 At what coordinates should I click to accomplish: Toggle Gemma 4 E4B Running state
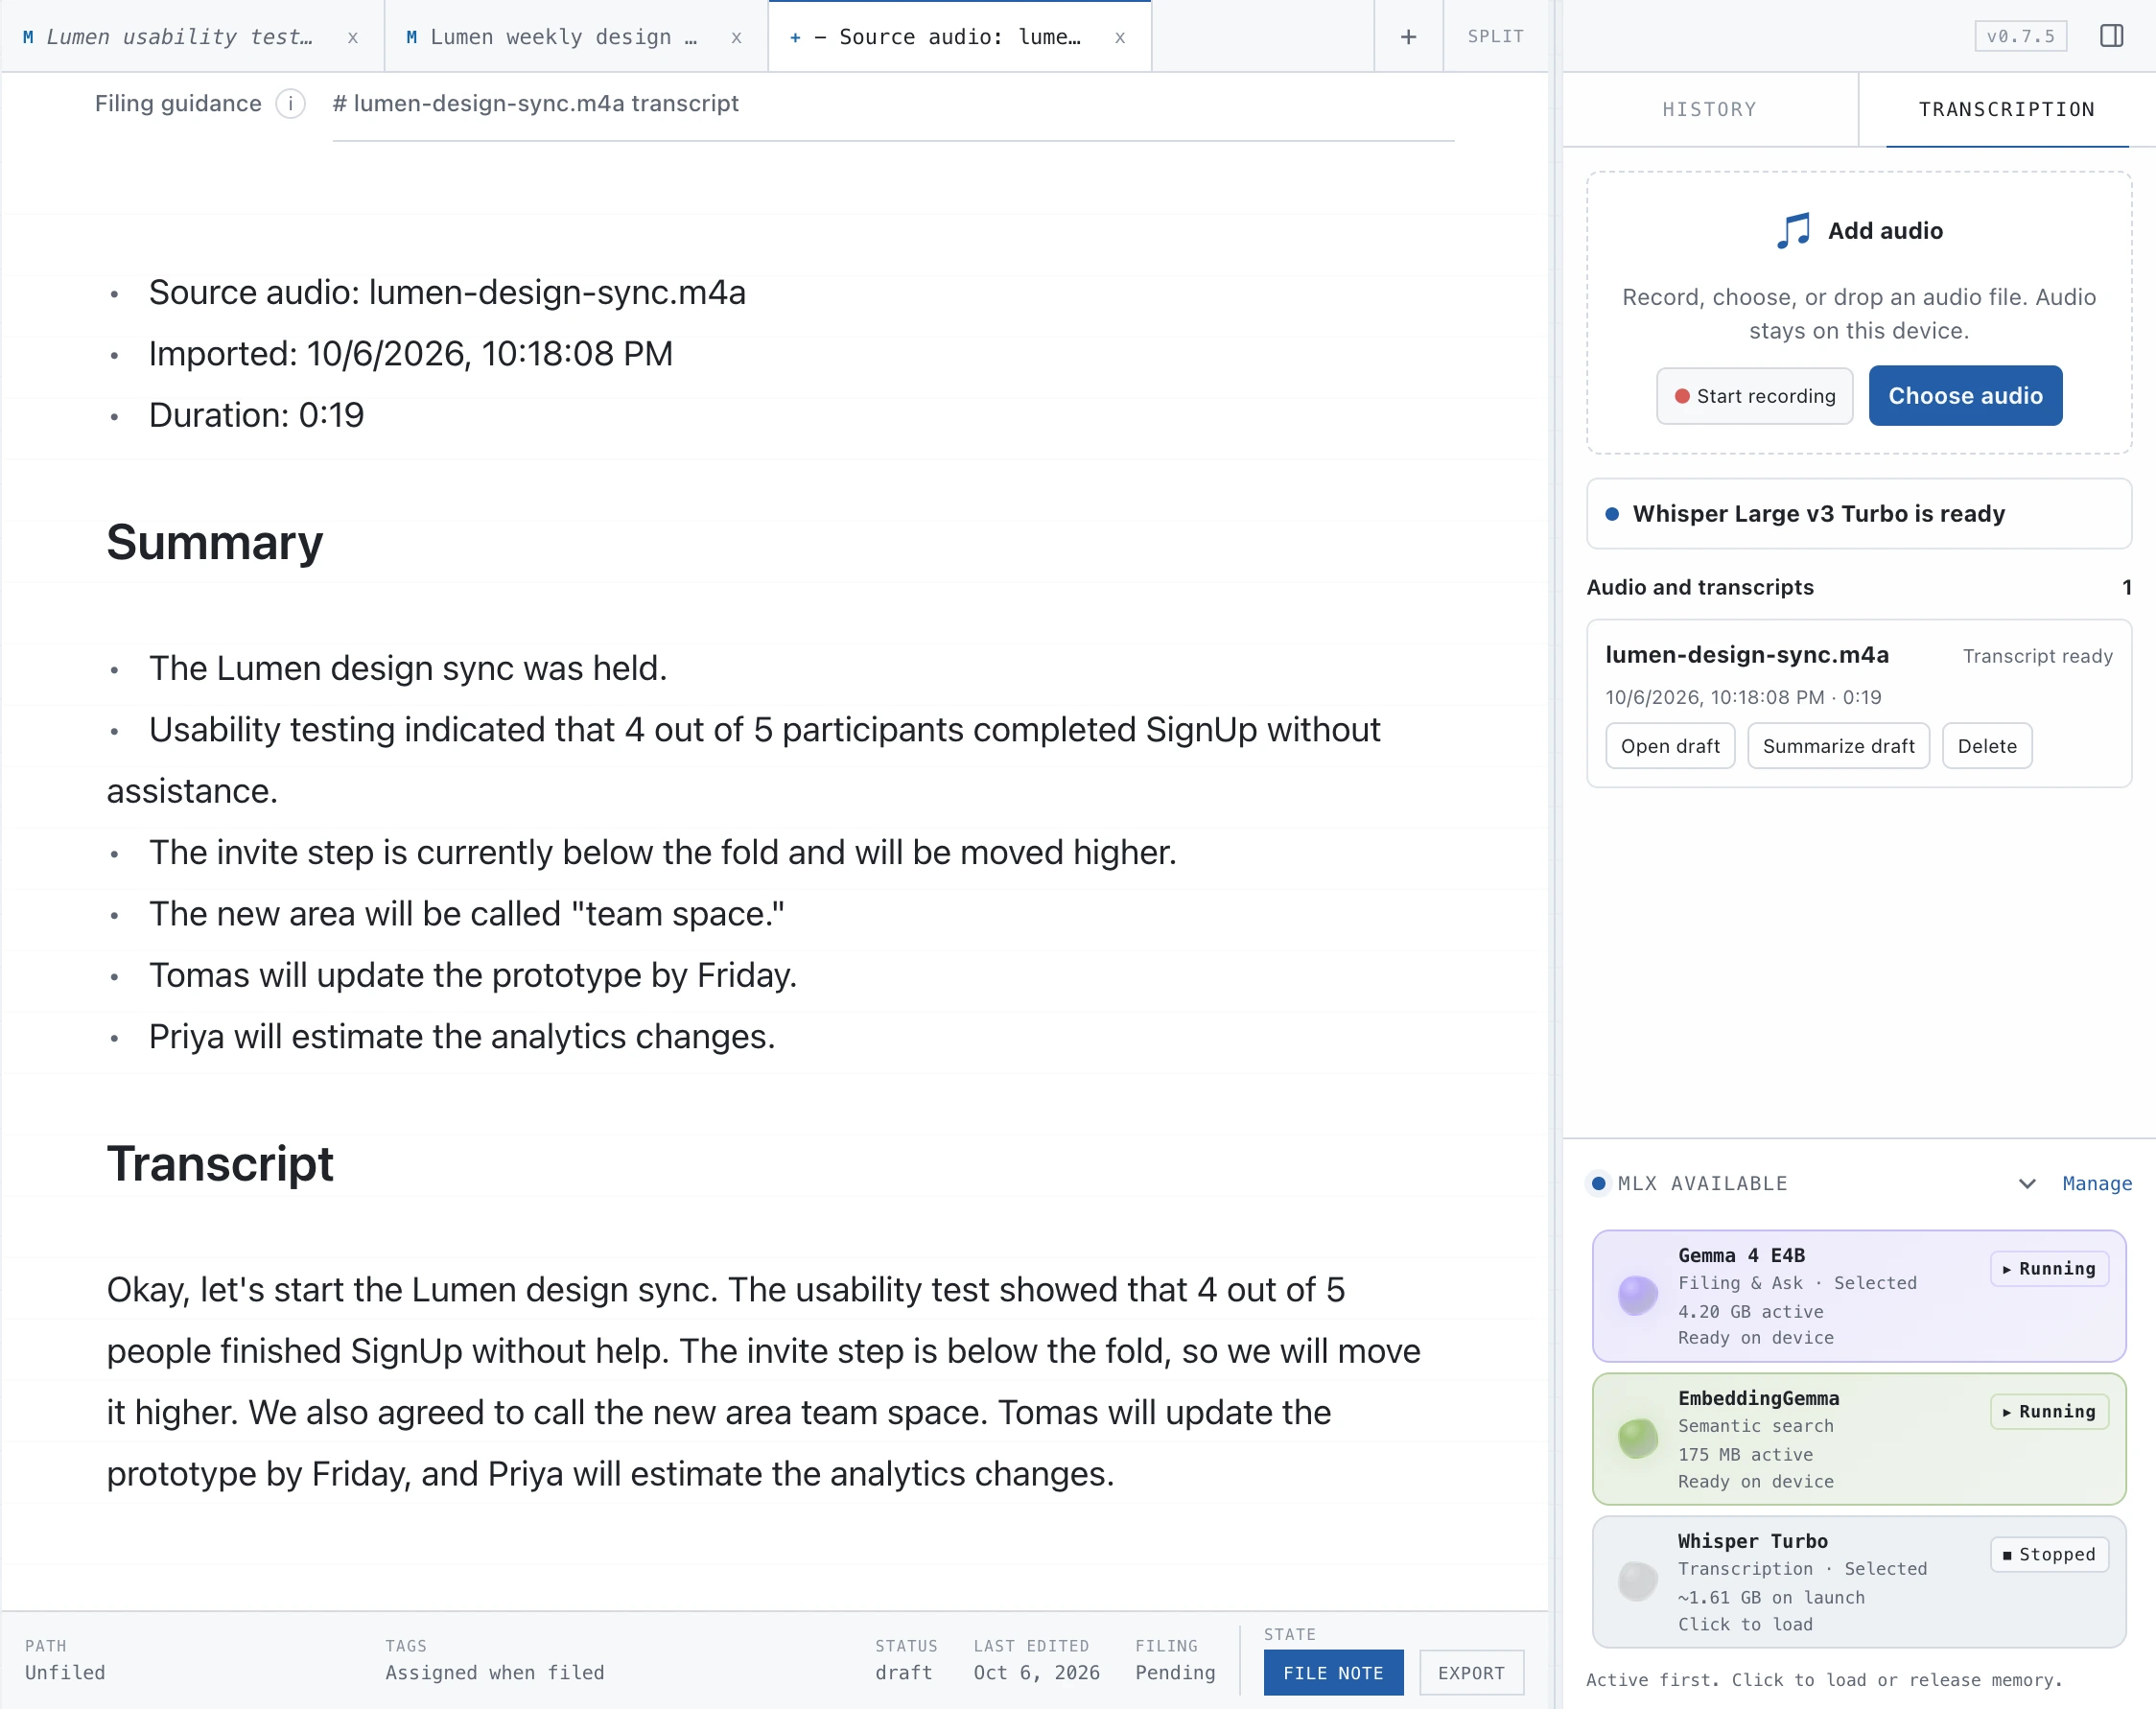pyautogui.click(x=2049, y=1268)
